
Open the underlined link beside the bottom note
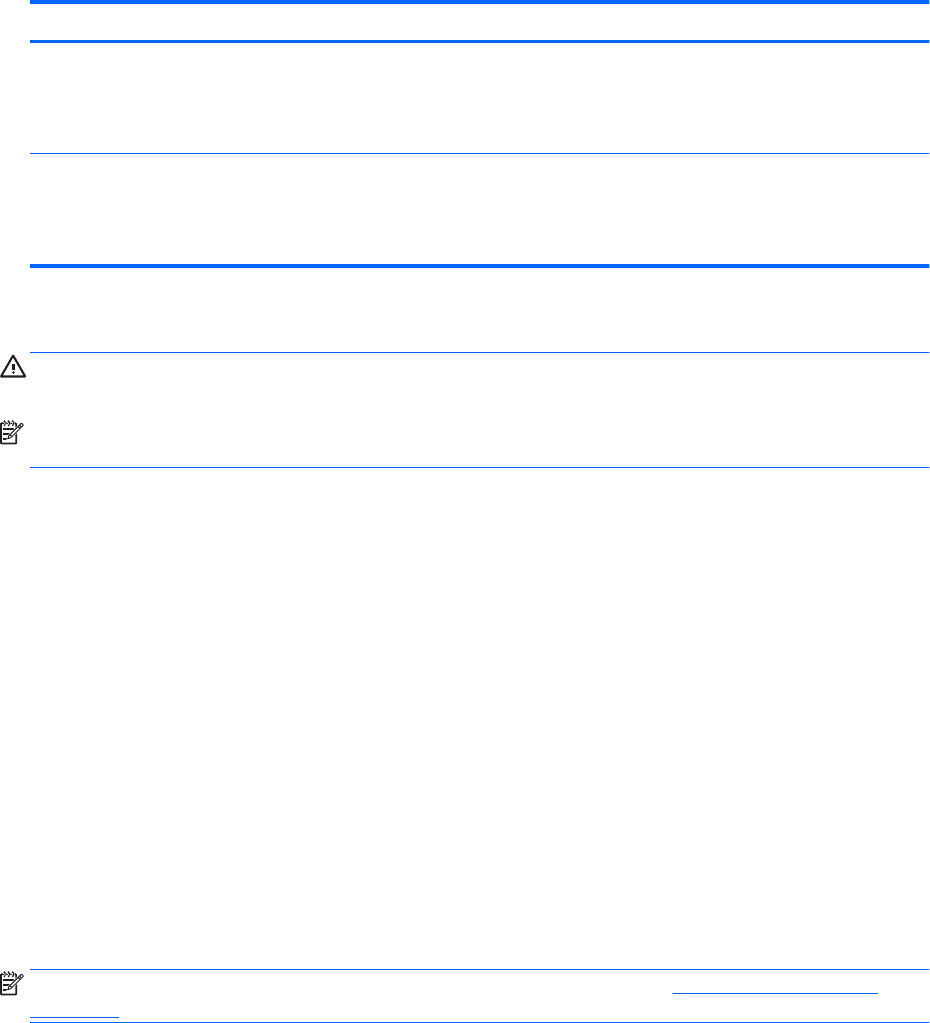[x=775, y=992]
